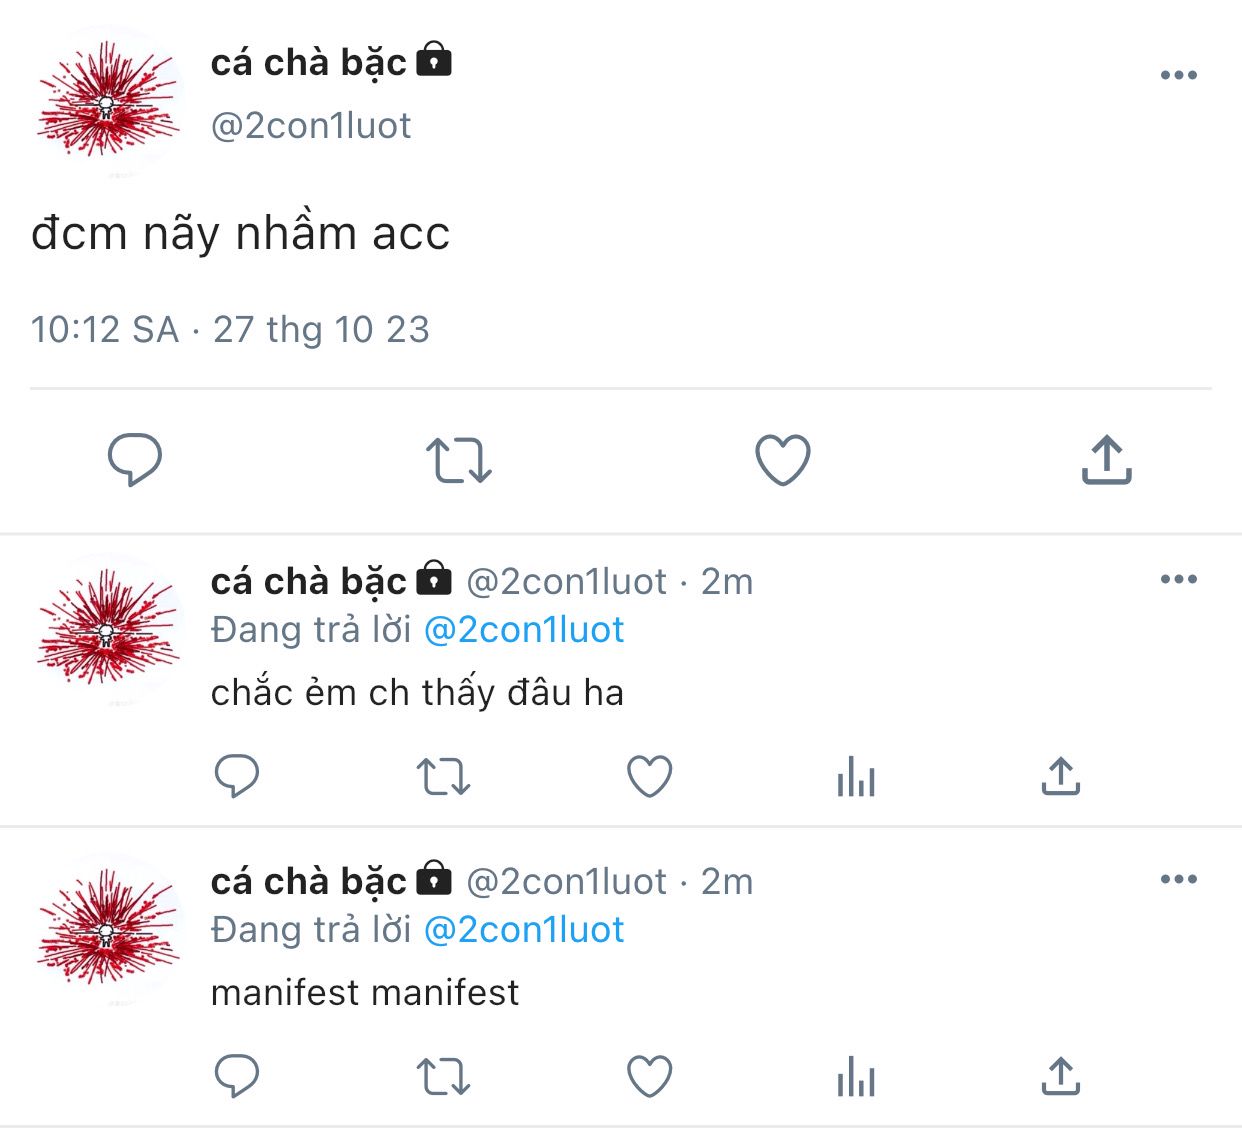Retweet the "manifest manifest" reply
Screen dimensions: 1242x1128
pyautogui.click(x=443, y=1077)
